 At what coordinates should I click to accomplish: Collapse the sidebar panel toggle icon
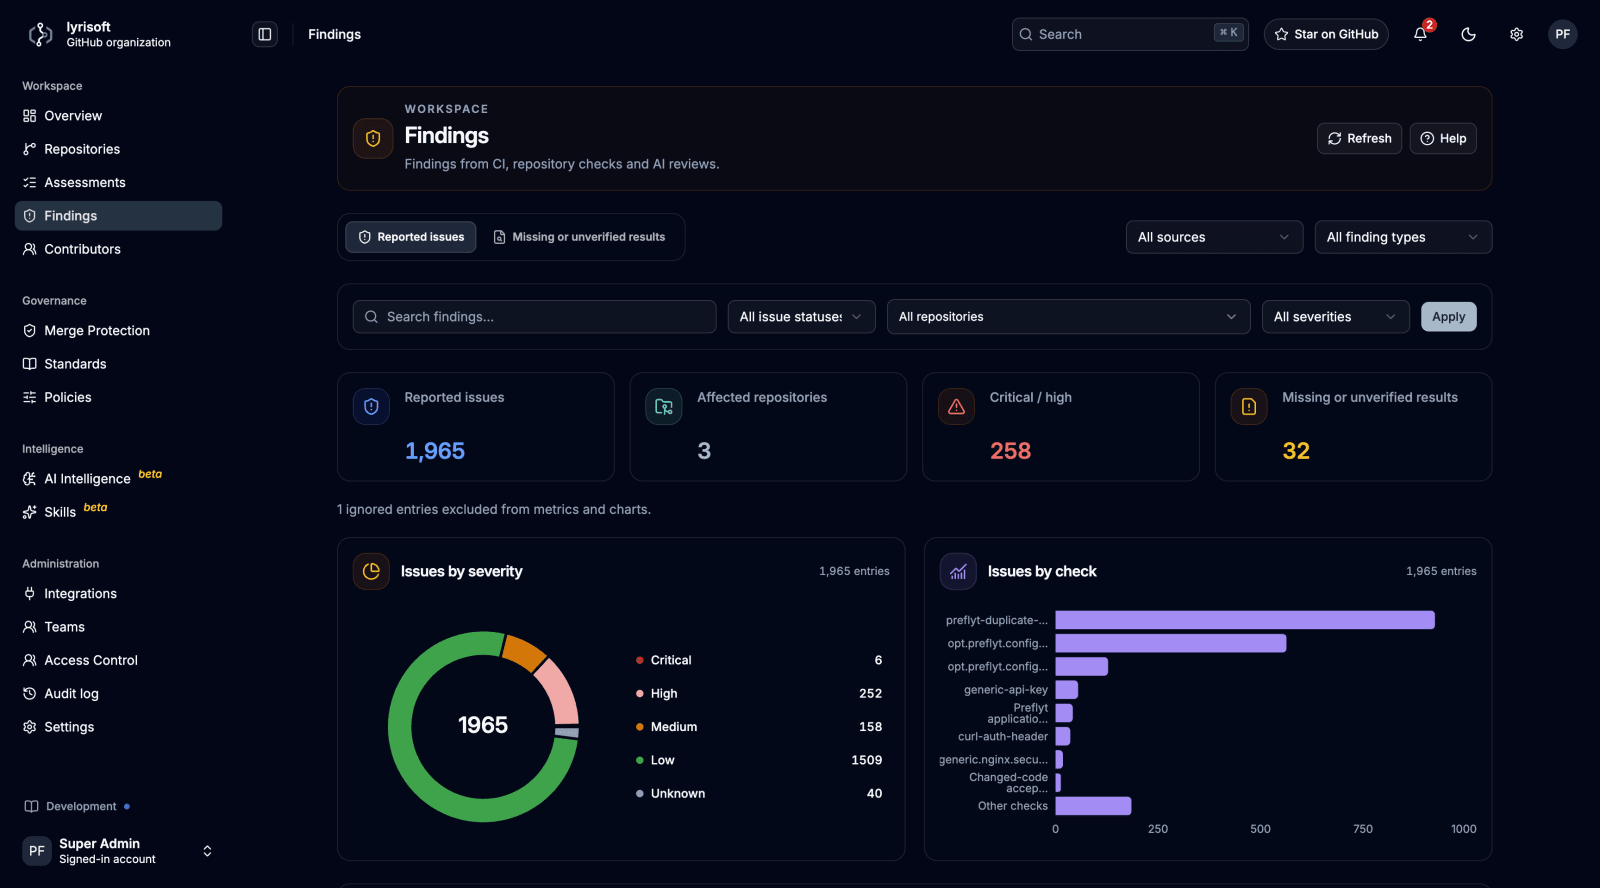pyautogui.click(x=265, y=34)
